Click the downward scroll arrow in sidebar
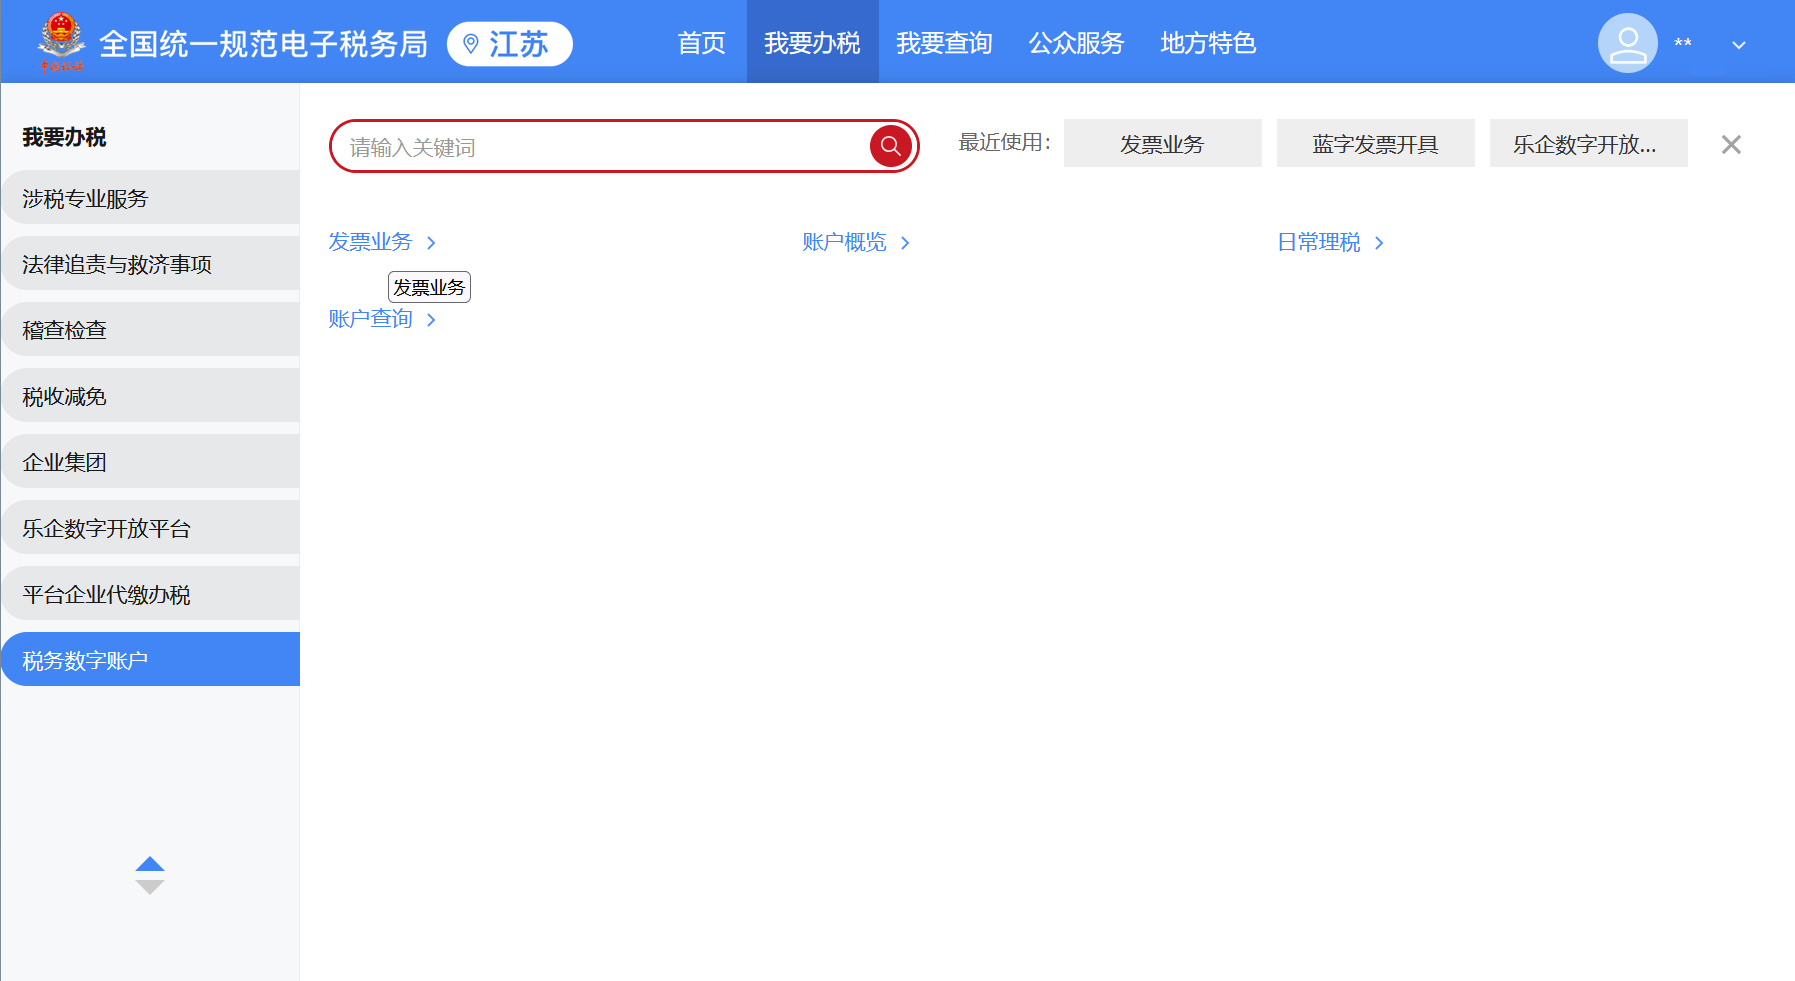This screenshot has width=1795, height=981. (149, 886)
